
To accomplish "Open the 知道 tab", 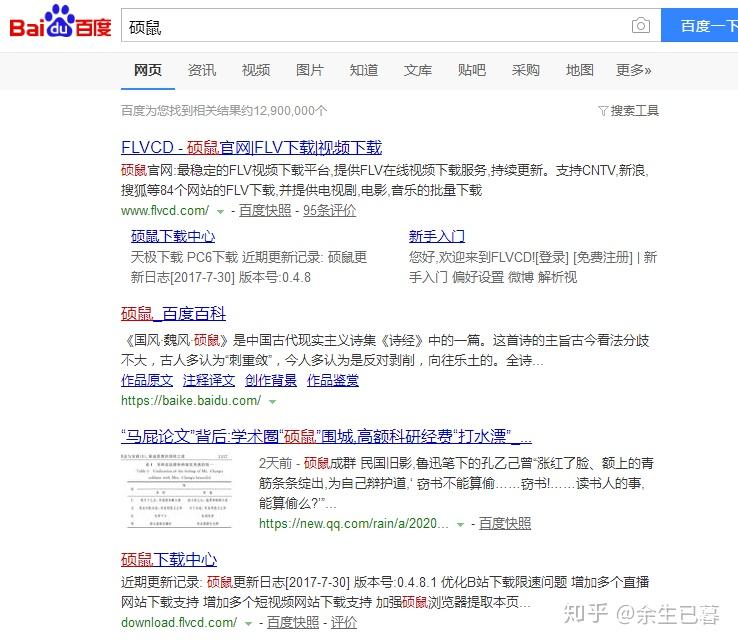I will point(364,70).
